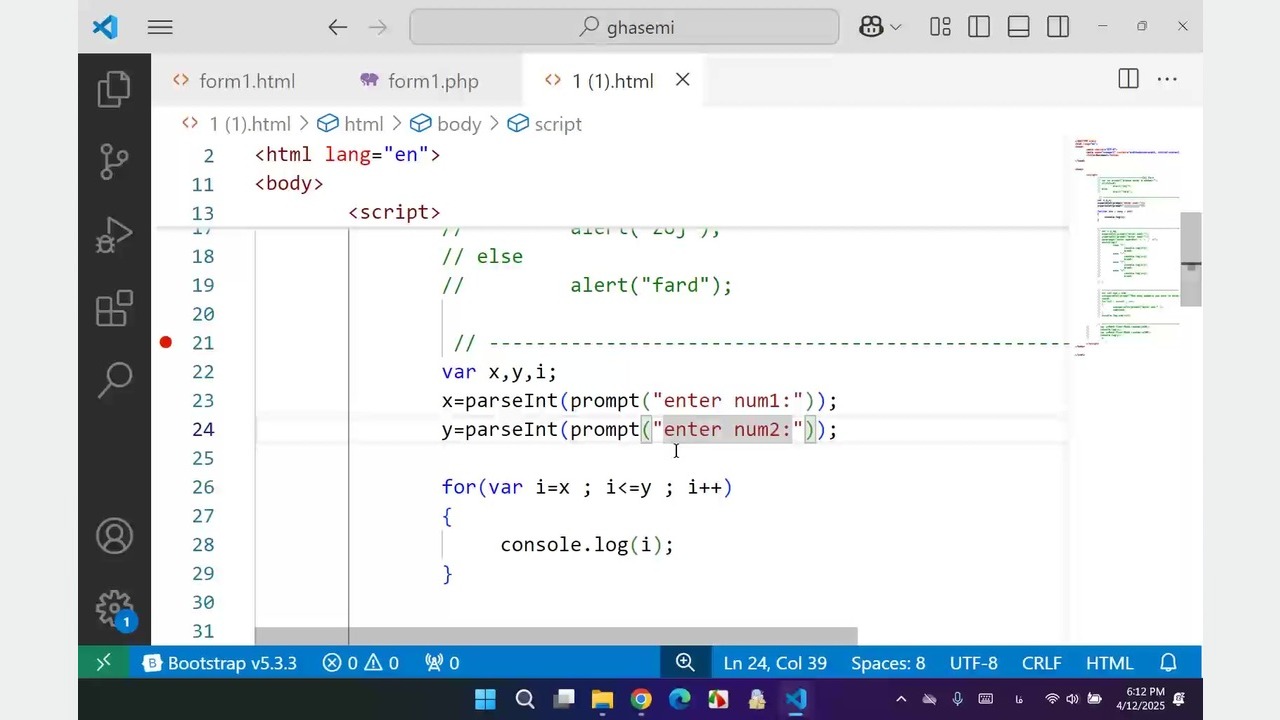This screenshot has height=720, width=1280.
Task: Toggle the primary side bar layout button
Action: [979, 27]
